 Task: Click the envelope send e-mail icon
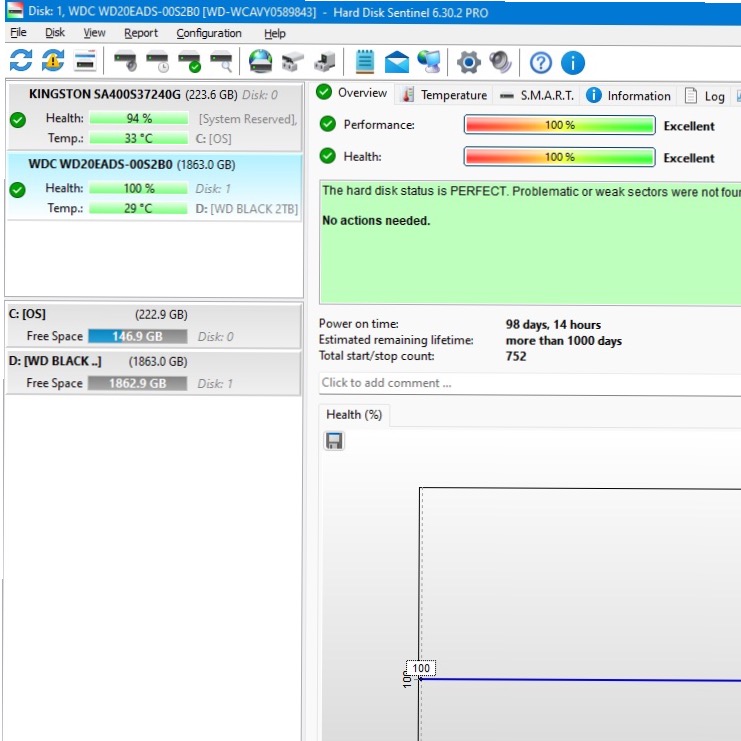pos(397,62)
